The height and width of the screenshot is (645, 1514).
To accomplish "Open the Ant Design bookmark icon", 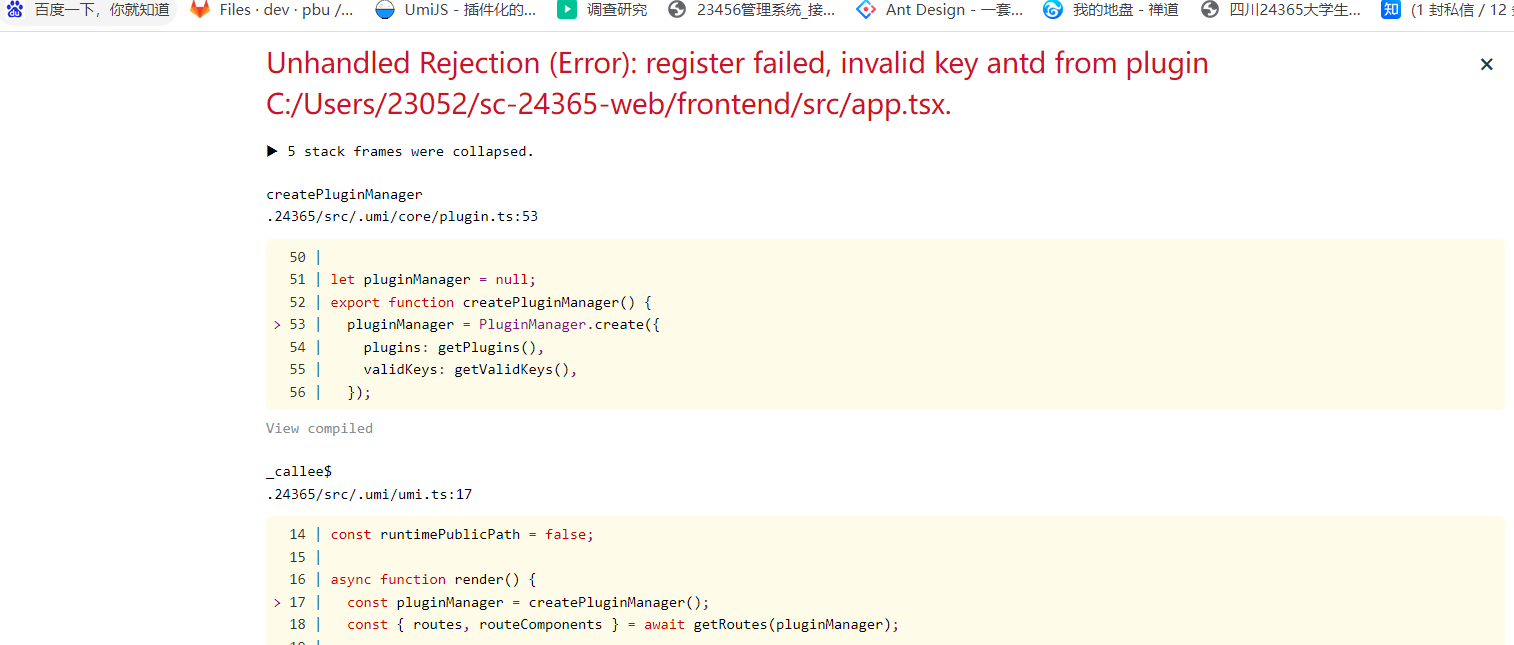I will (x=865, y=10).
